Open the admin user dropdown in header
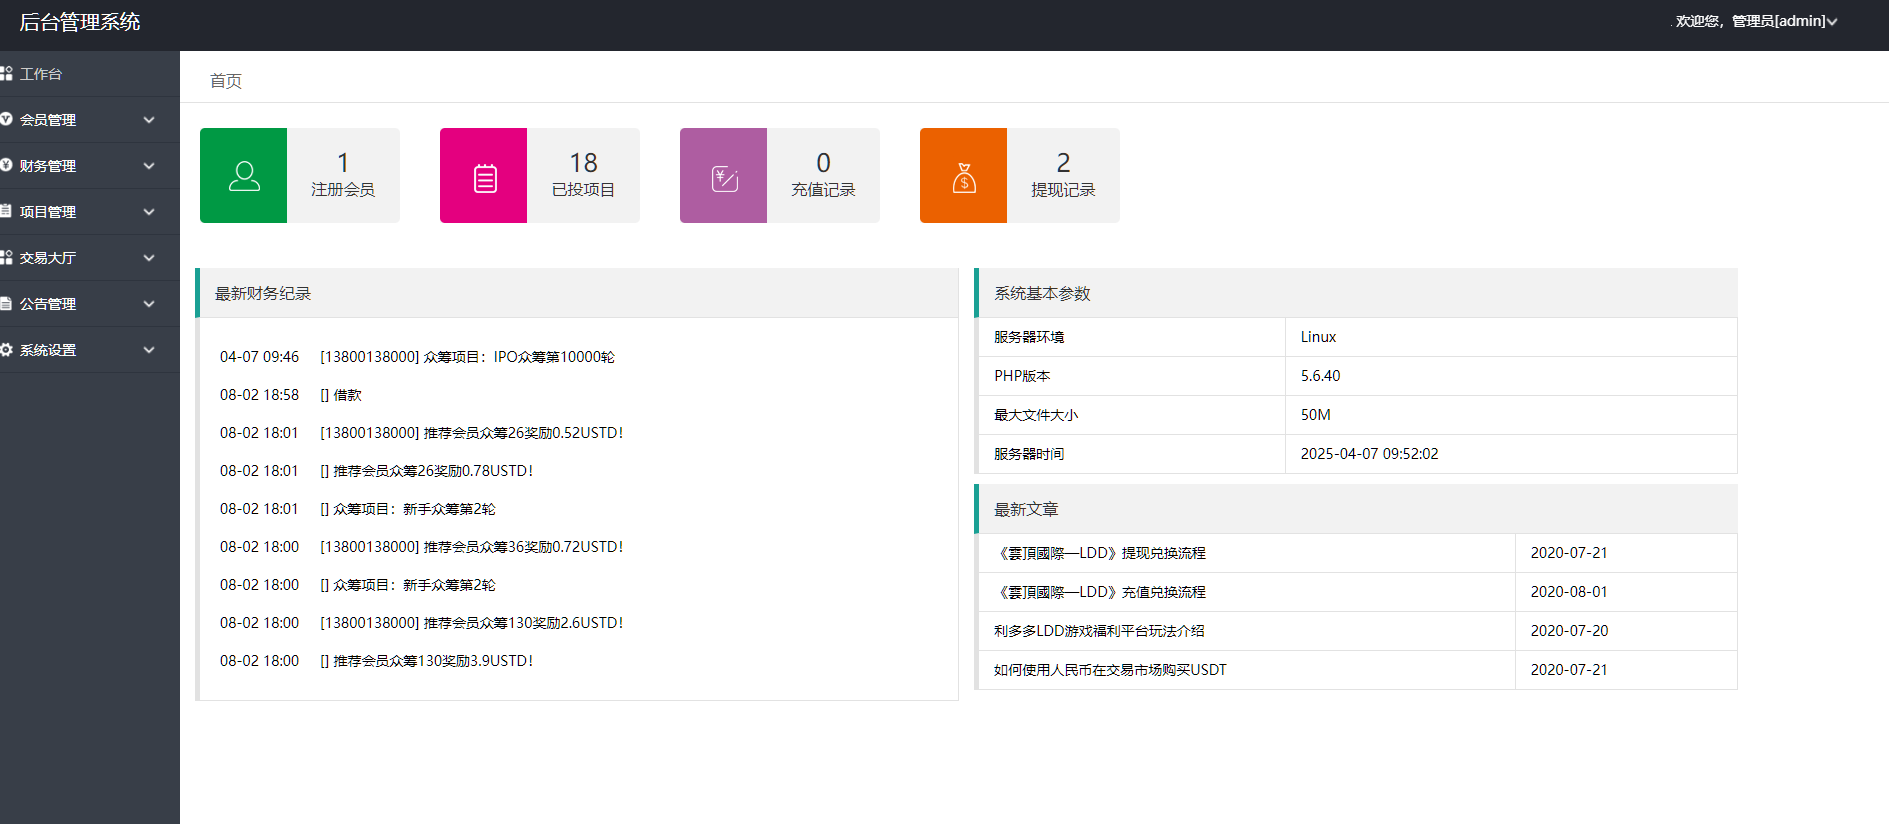Viewport: 1889px width, 824px height. (x=1756, y=21)
